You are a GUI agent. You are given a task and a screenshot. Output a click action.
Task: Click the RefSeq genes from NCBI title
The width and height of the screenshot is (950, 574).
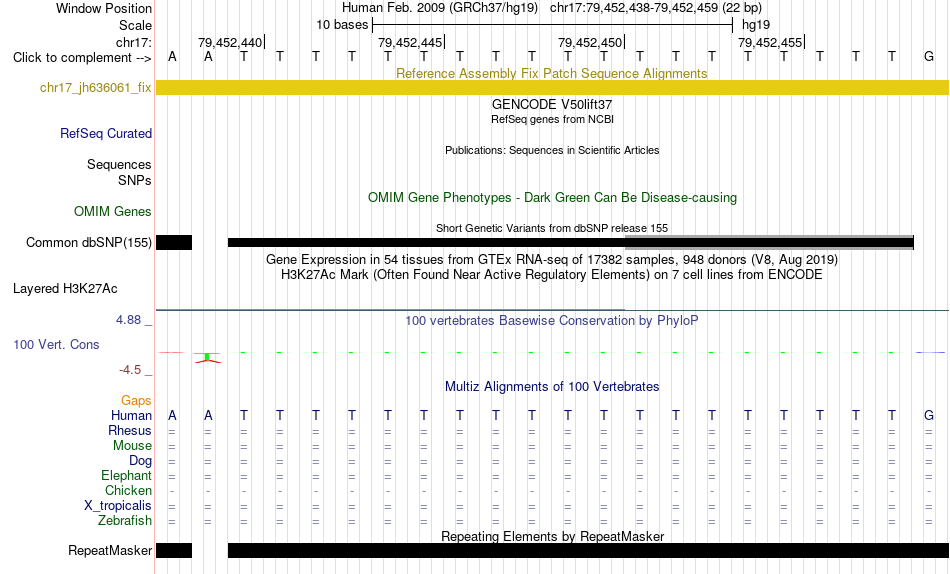coord(552,119)
